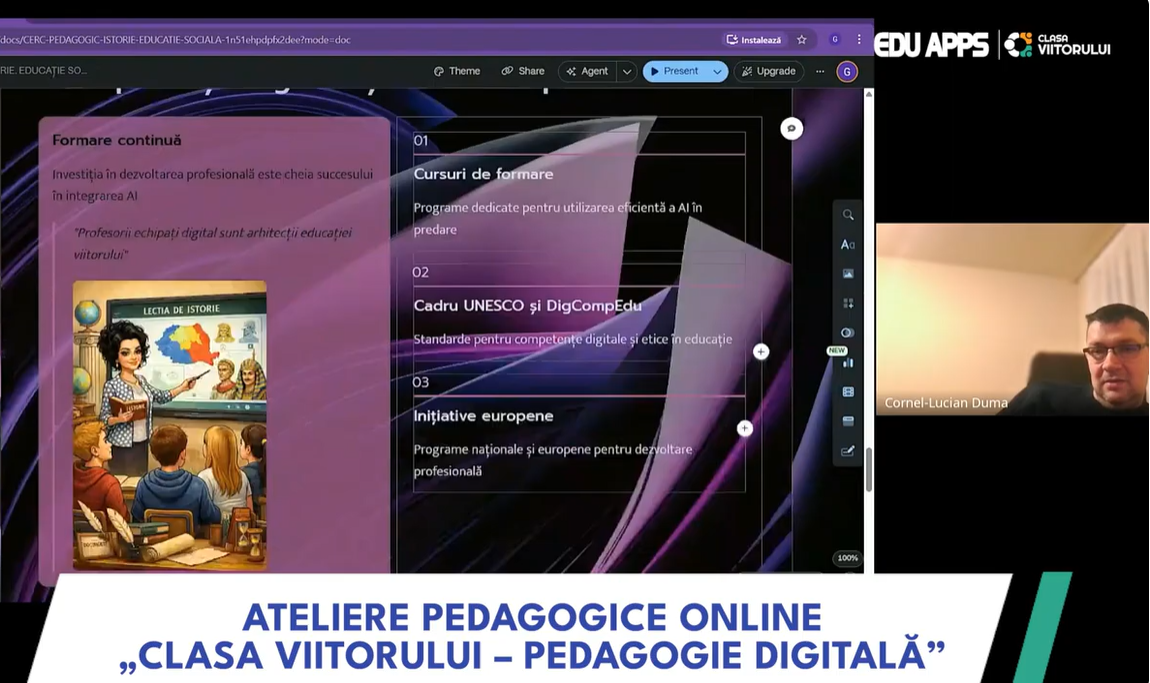The width and height of the screenshot is (1150, 683).
Task: Open the image insert panel in sidebar
Action: click(x=848, y=274)
